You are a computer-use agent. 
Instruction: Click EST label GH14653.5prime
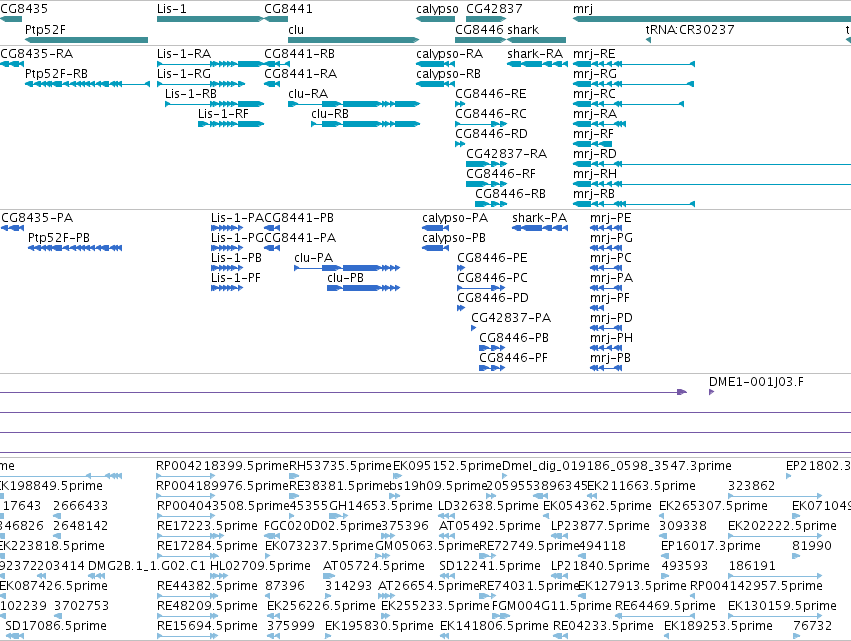coord(381,506)
